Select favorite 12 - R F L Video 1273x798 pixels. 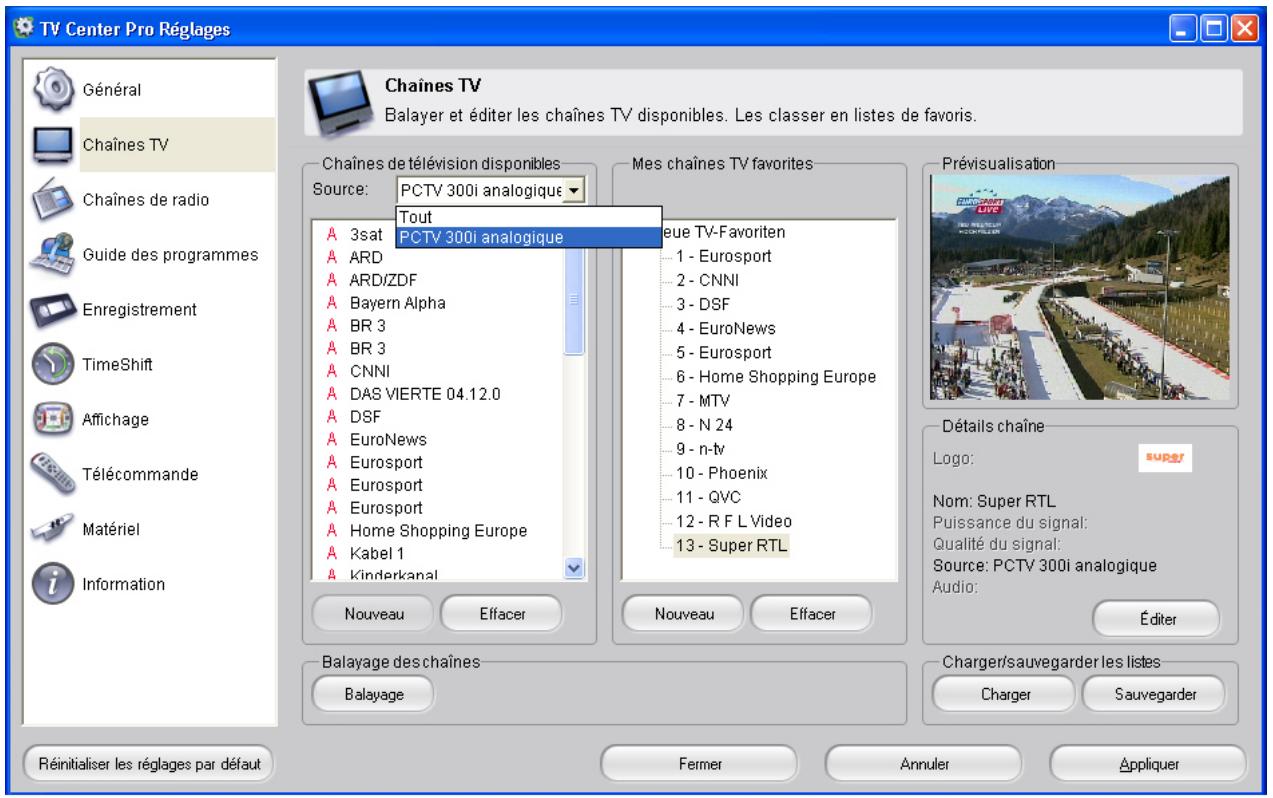[734, 521]
